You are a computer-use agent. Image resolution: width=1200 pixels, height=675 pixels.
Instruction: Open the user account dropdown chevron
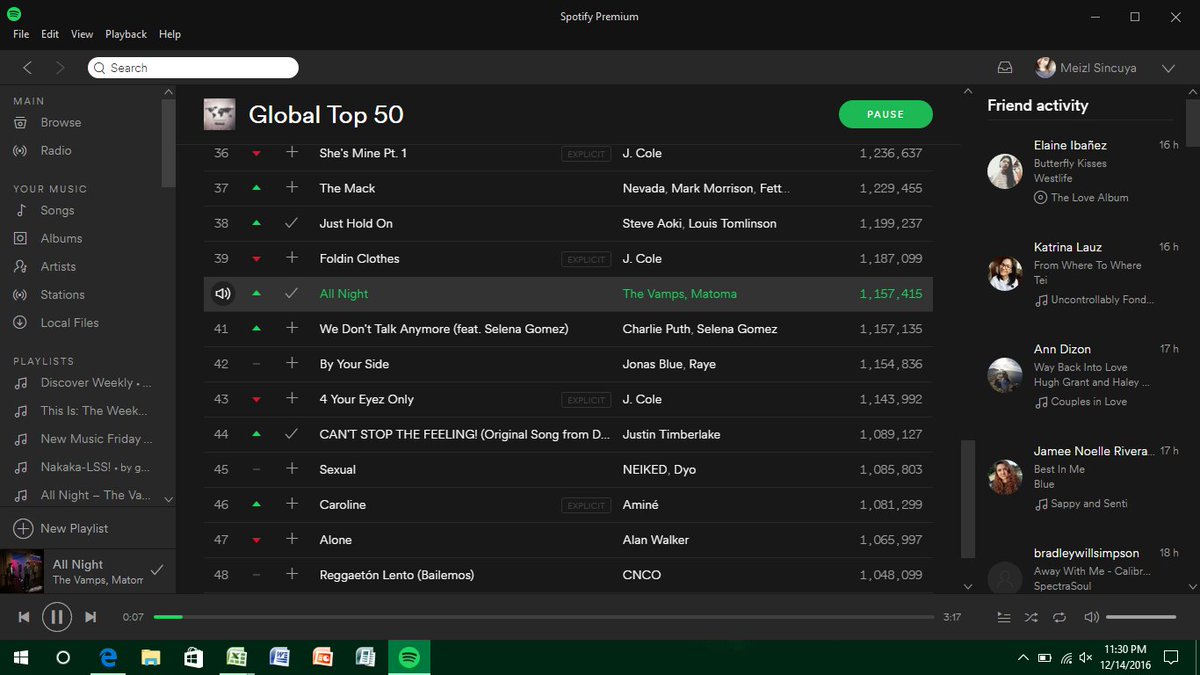click(x=1168, y=68)
